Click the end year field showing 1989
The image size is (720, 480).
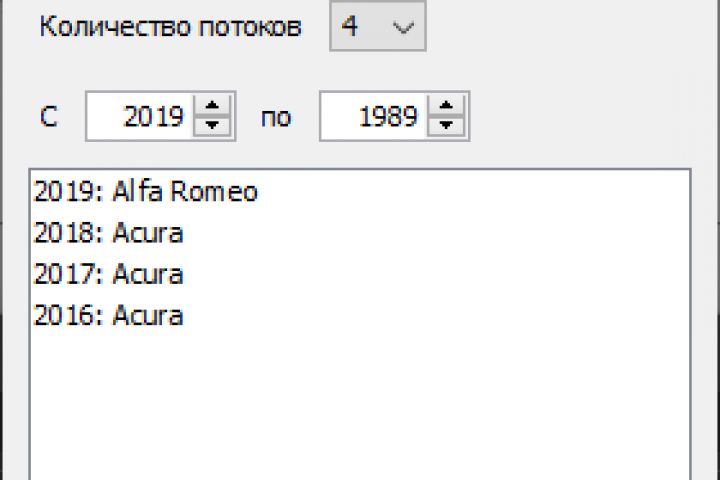[x=386, y=117]
